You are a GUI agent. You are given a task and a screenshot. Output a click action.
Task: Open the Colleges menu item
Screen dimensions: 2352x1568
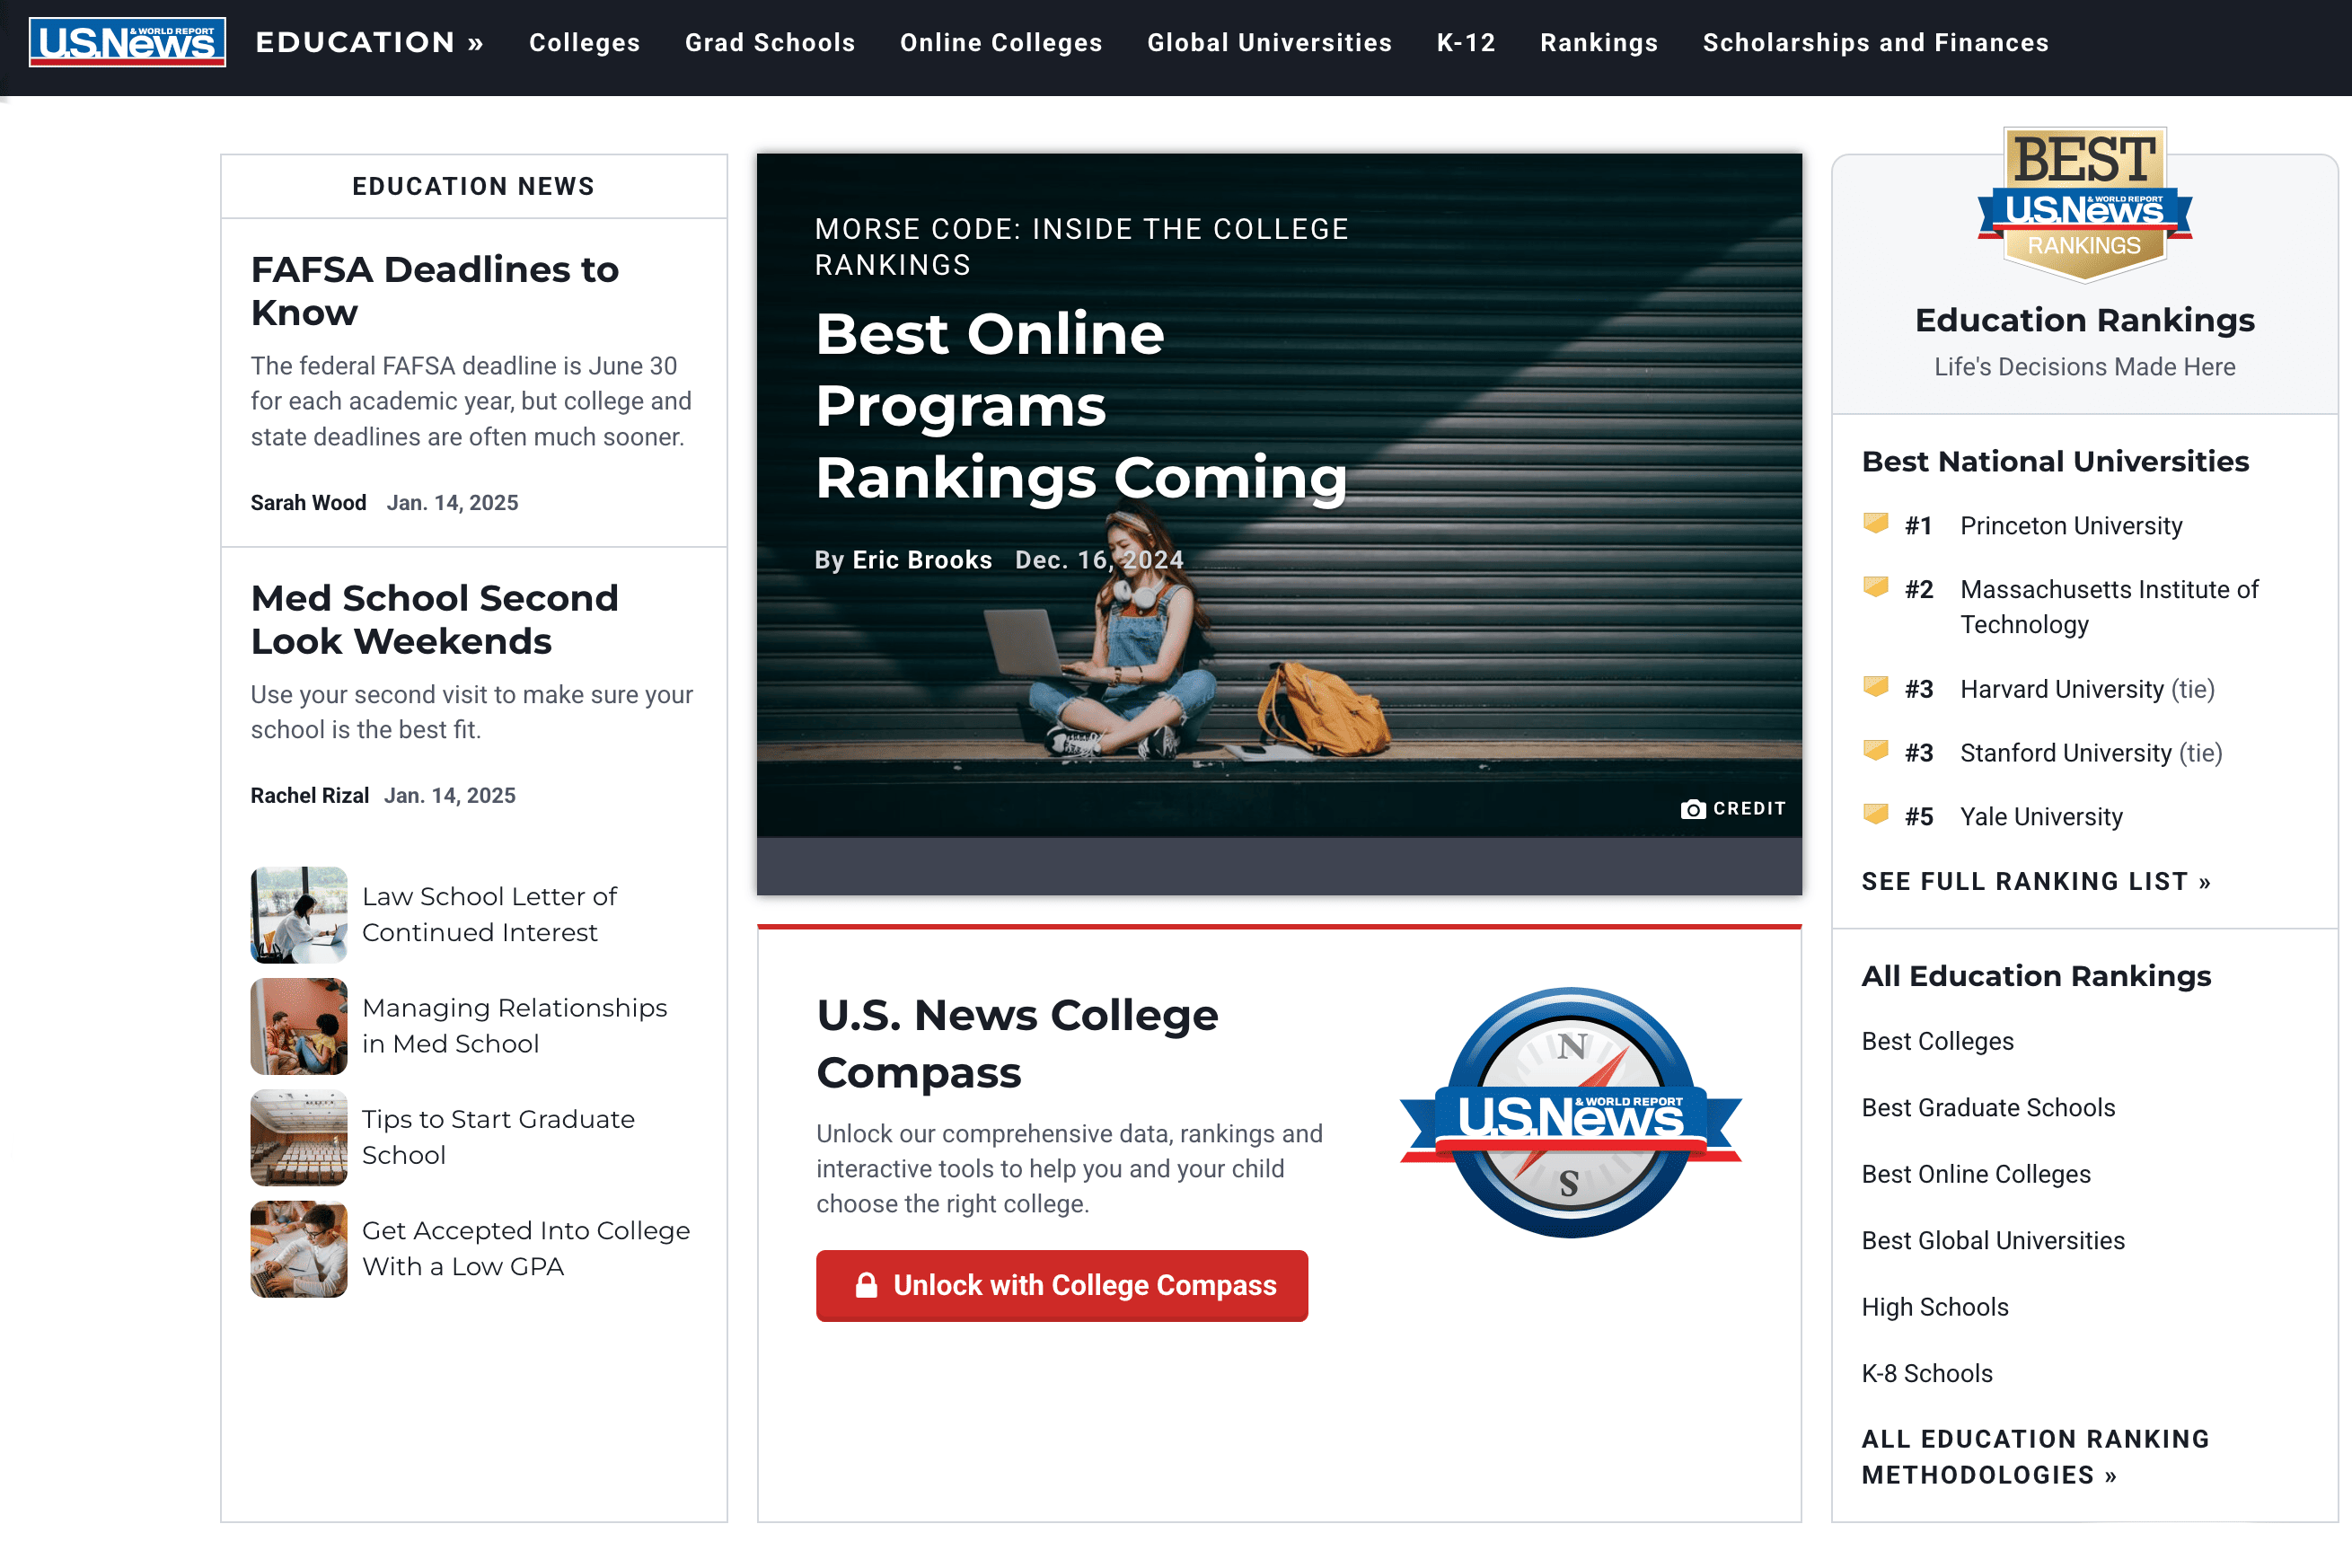[x=584, y=42]
